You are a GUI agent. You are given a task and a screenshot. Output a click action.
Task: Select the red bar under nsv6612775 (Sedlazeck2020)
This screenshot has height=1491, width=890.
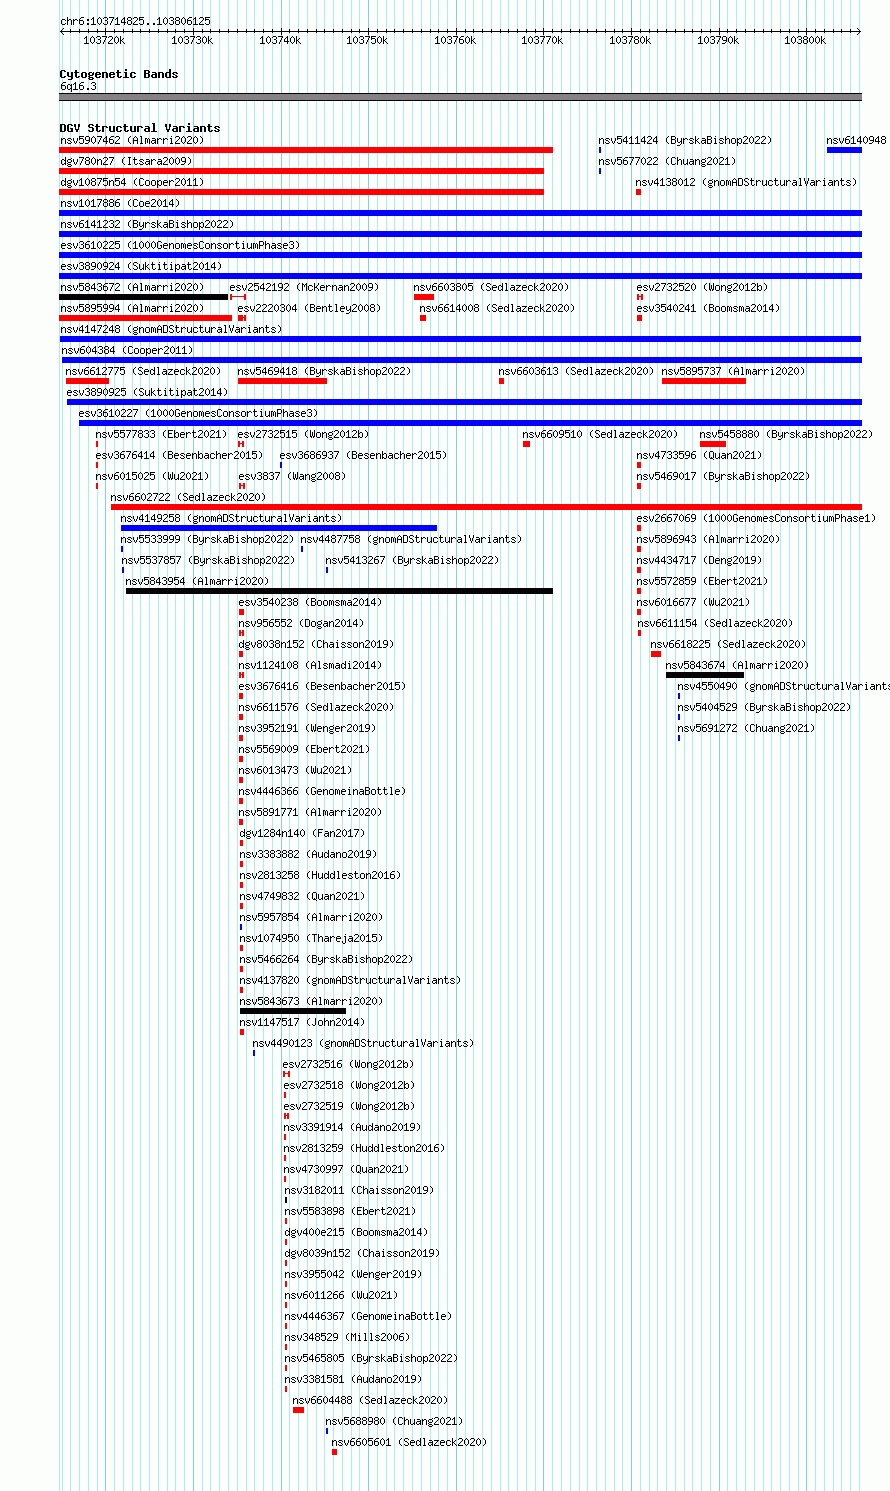pos(88,381)
